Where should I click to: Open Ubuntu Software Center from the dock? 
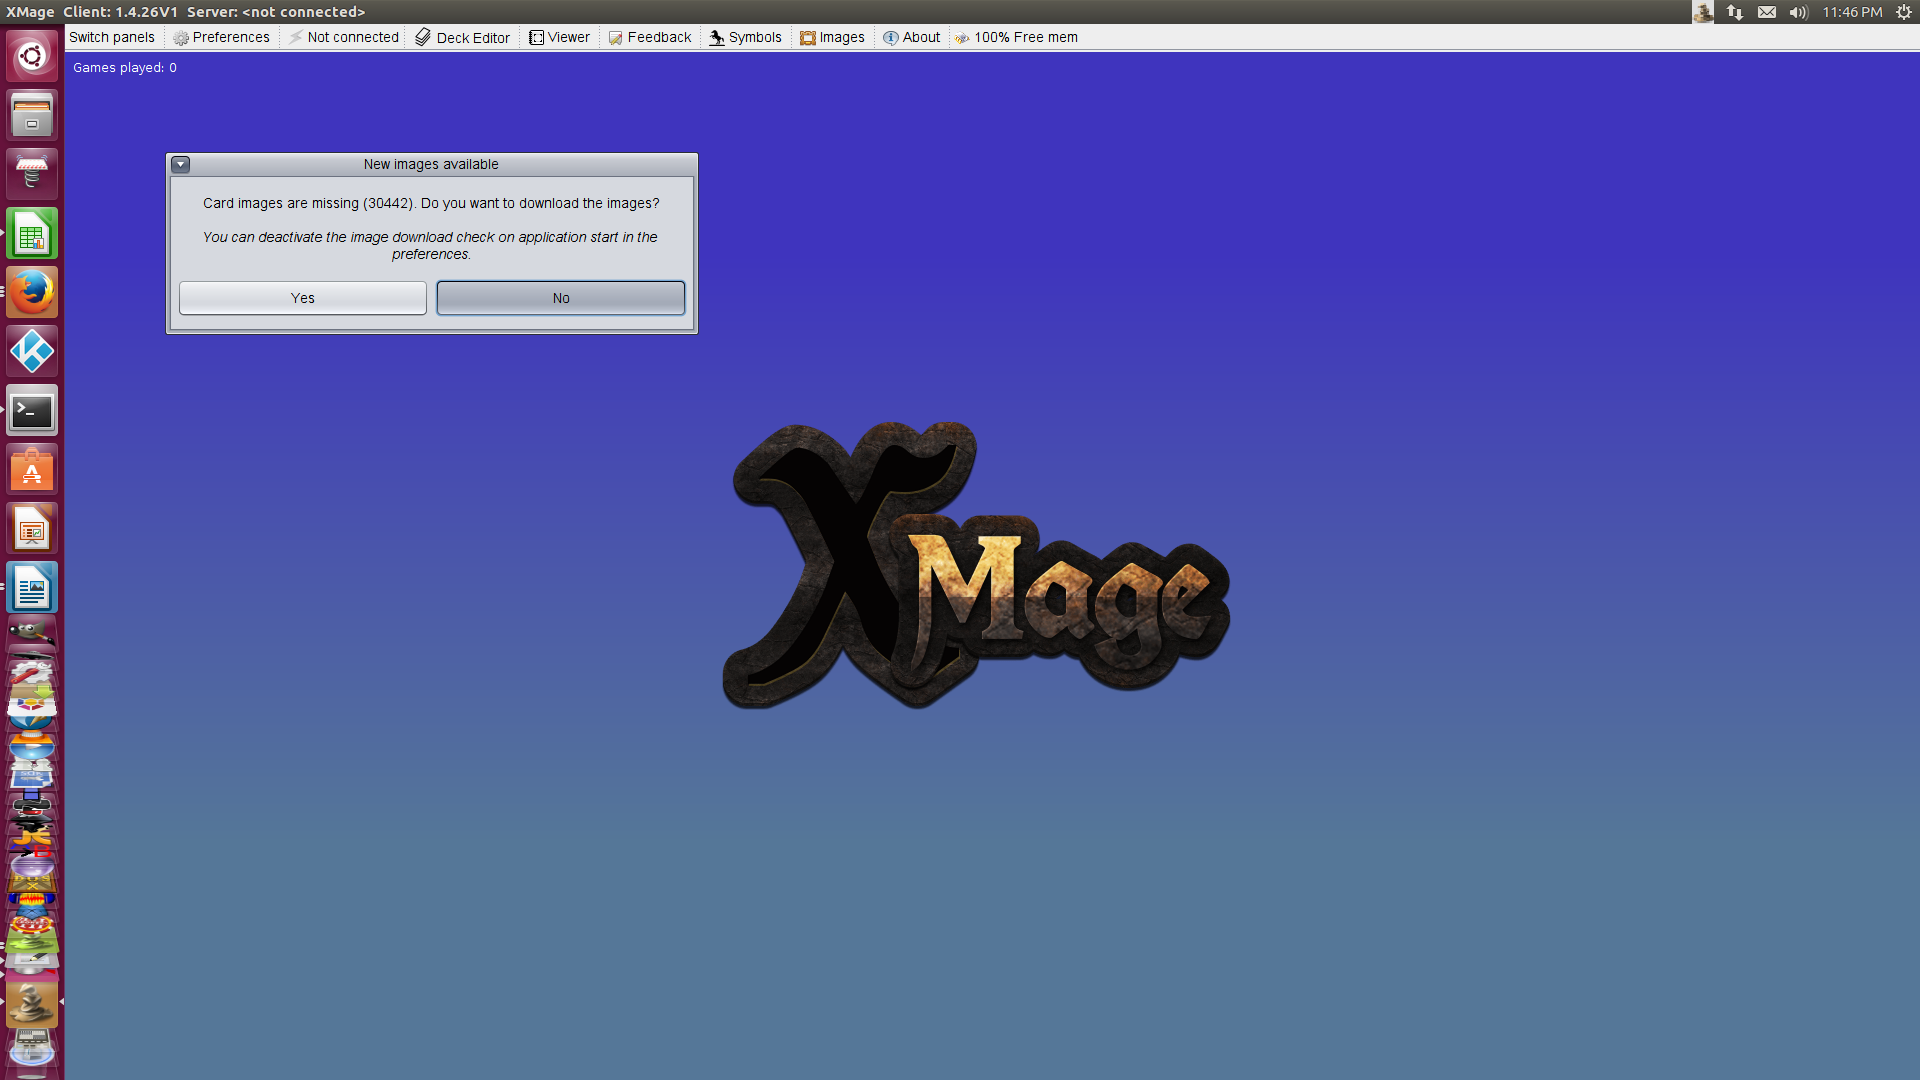pos(32,470)
